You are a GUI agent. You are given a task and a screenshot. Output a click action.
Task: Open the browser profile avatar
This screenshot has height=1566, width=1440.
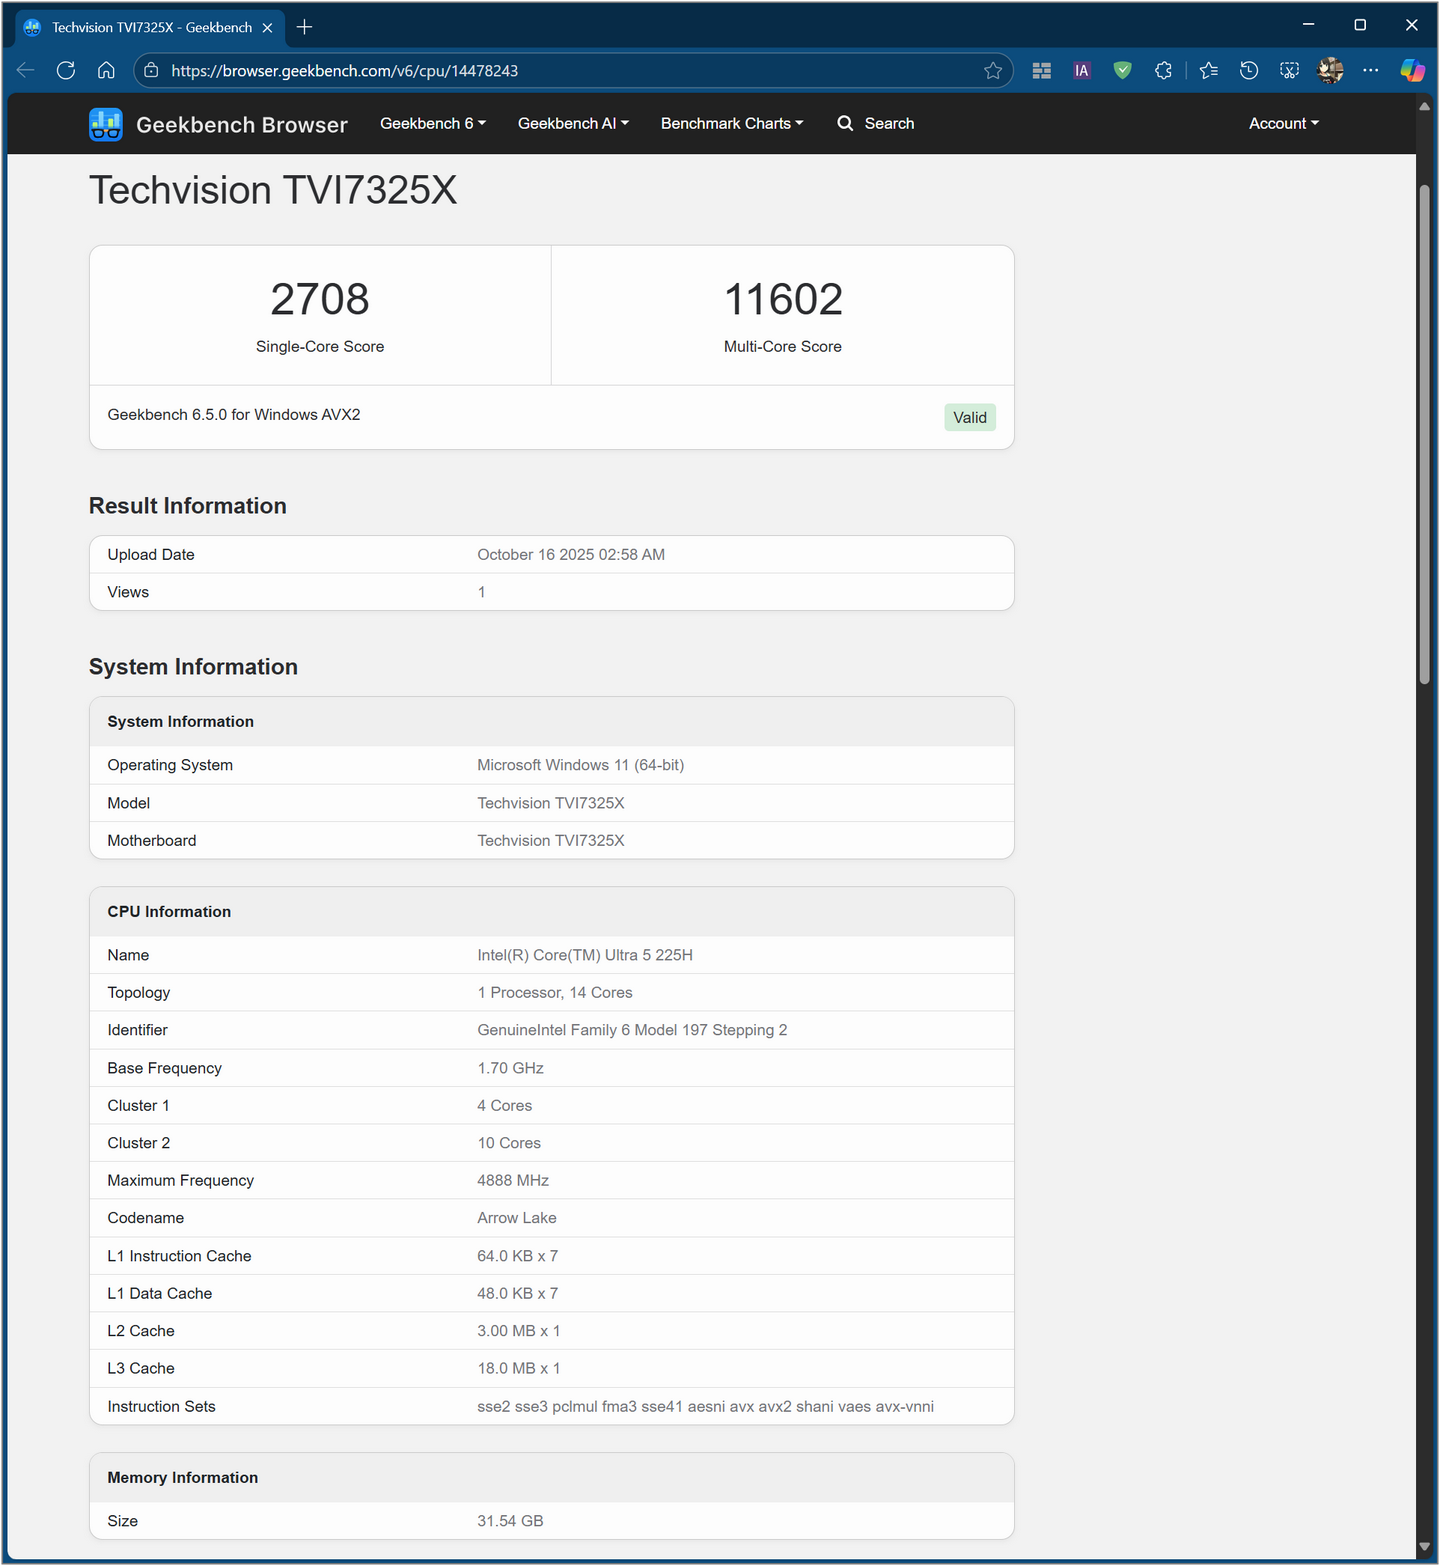click(1331, 70)
